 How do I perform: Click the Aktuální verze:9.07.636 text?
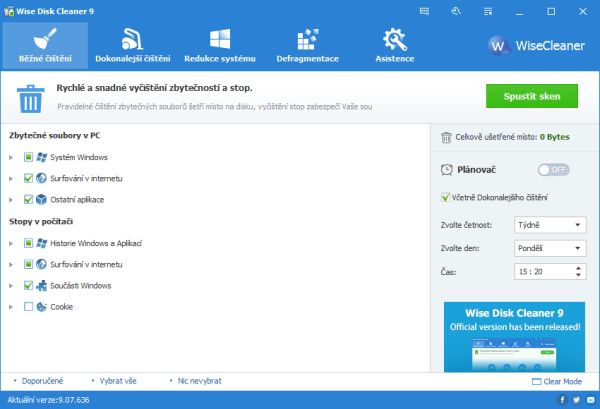click(48, 400)
